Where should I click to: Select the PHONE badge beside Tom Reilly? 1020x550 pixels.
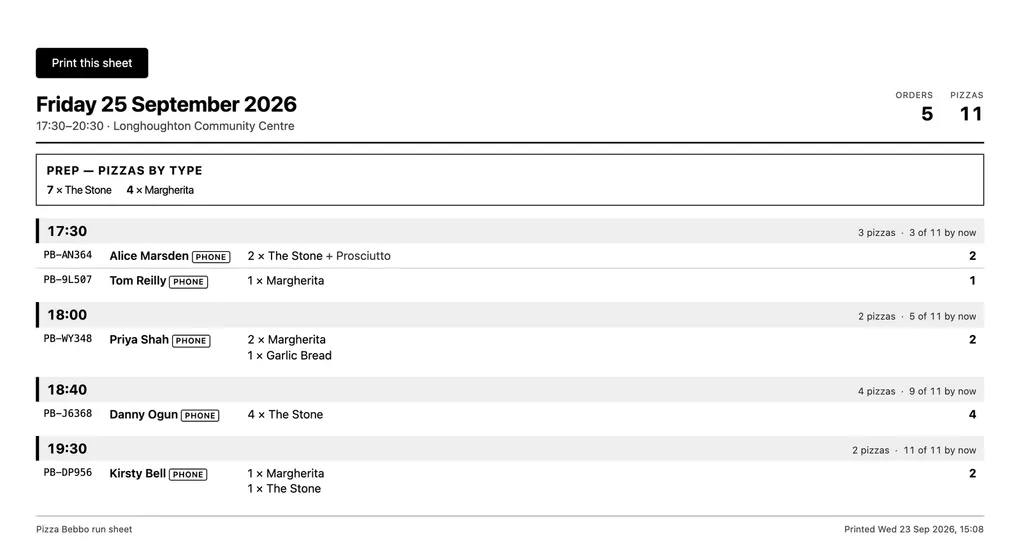pos(189,282)
